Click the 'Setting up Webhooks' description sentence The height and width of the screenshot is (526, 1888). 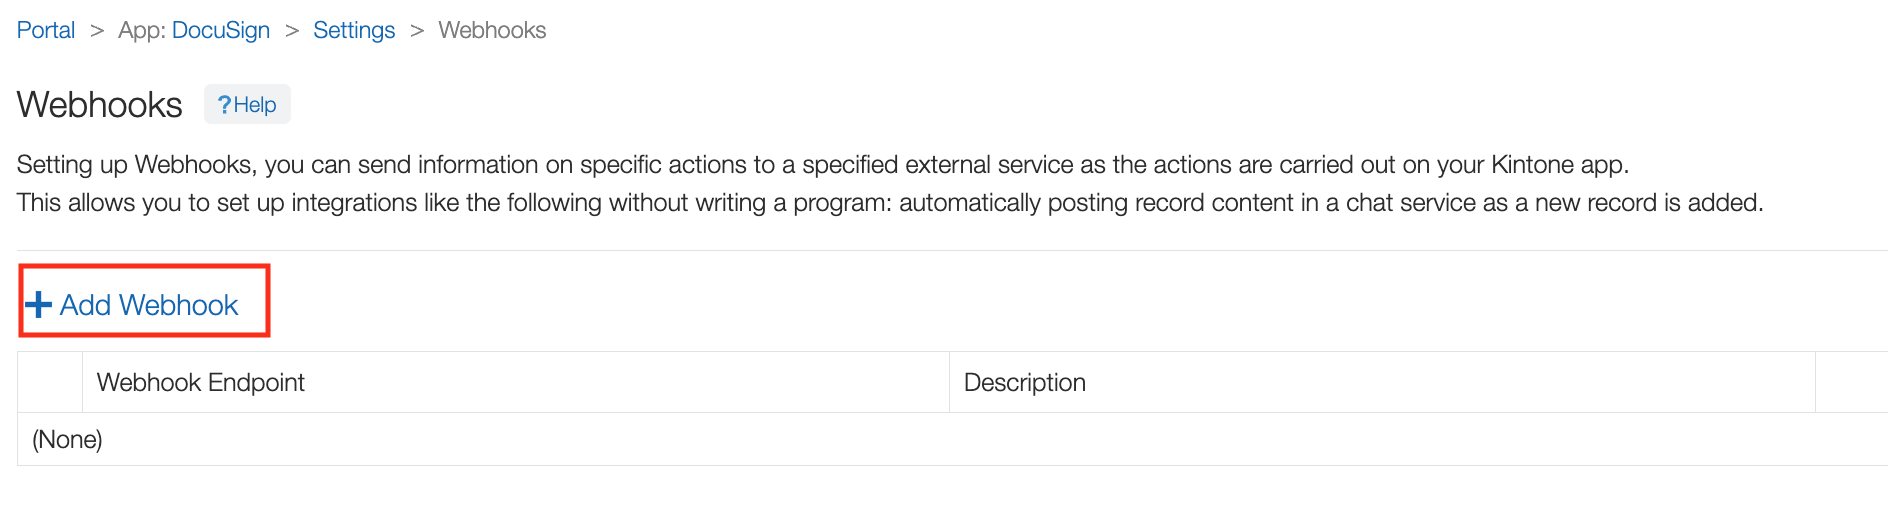click(822, 165)
